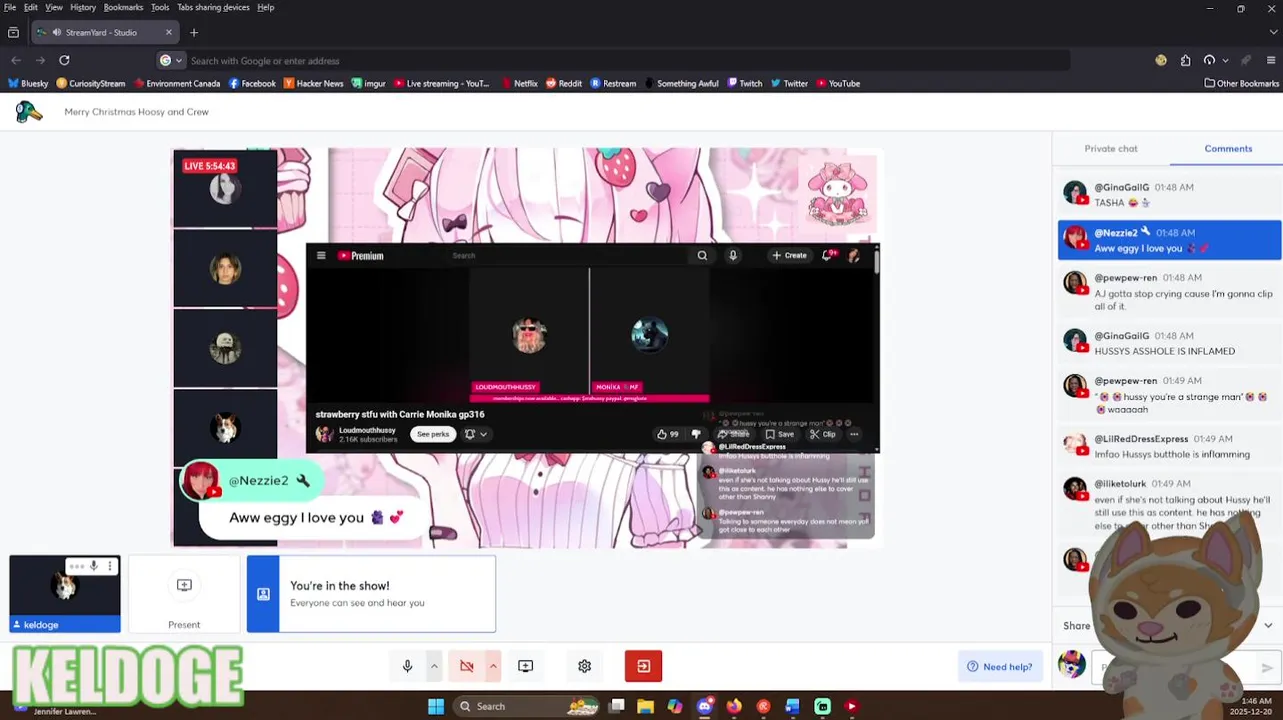Expand the list all tabs chevron
Image resolution: width=1283 pixels, height=720 pixels.
click(x=1274, y=32)
